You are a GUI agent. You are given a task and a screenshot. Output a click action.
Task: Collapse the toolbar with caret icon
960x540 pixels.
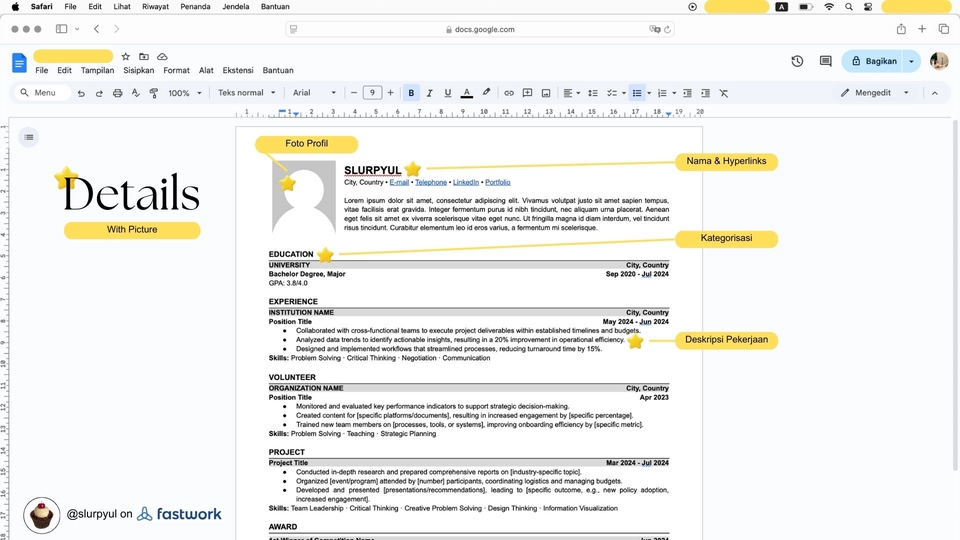click(934, 93)
